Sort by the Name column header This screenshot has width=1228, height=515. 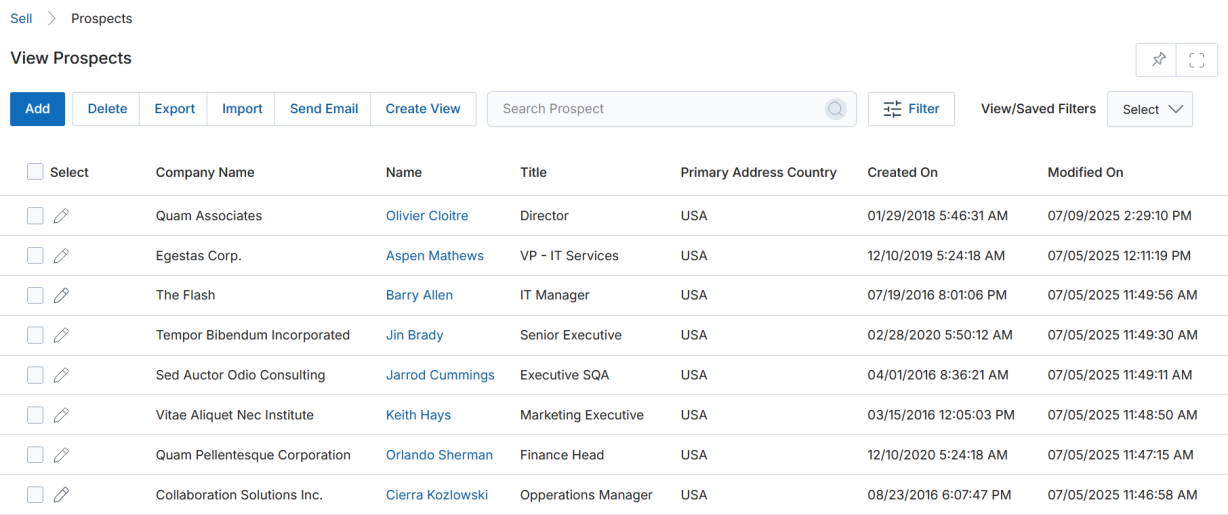coord(404,172)
